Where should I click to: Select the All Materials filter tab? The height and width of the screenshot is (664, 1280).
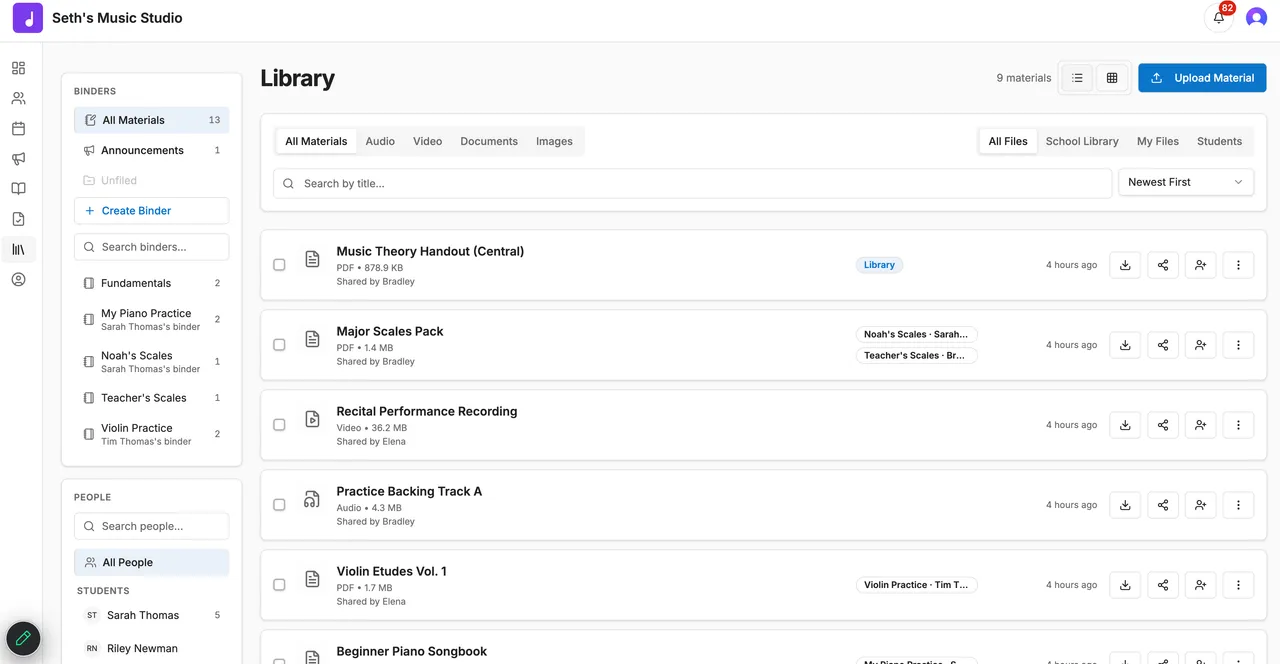(316, 141)
